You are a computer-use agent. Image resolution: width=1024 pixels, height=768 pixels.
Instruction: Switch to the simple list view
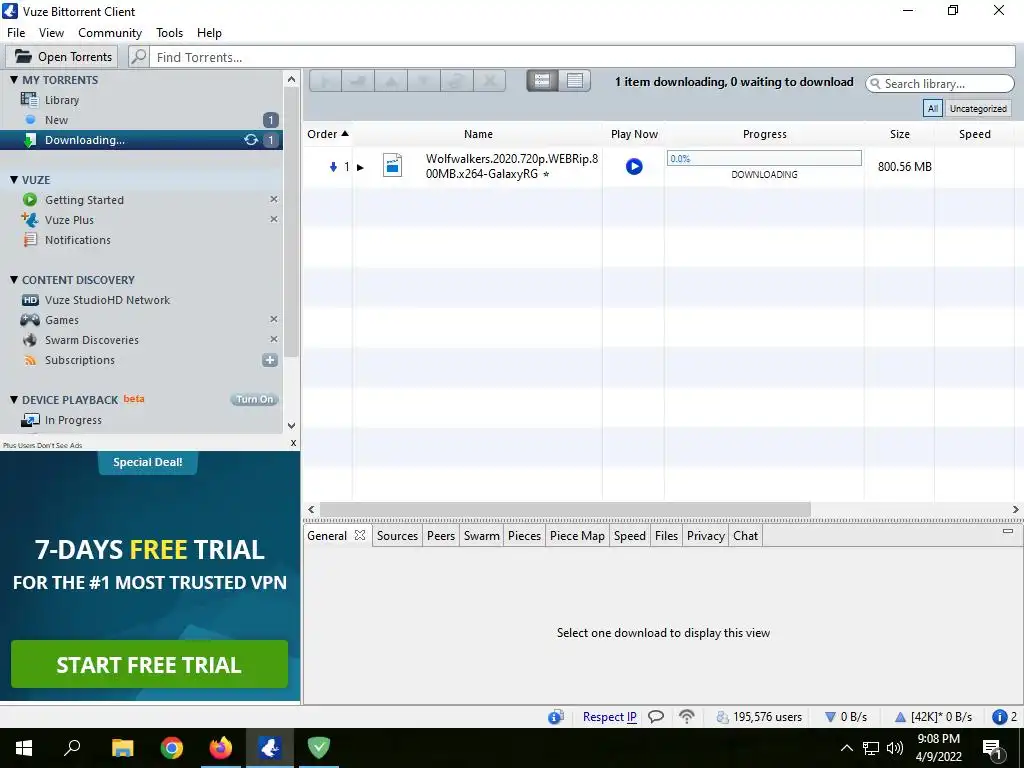575,81
